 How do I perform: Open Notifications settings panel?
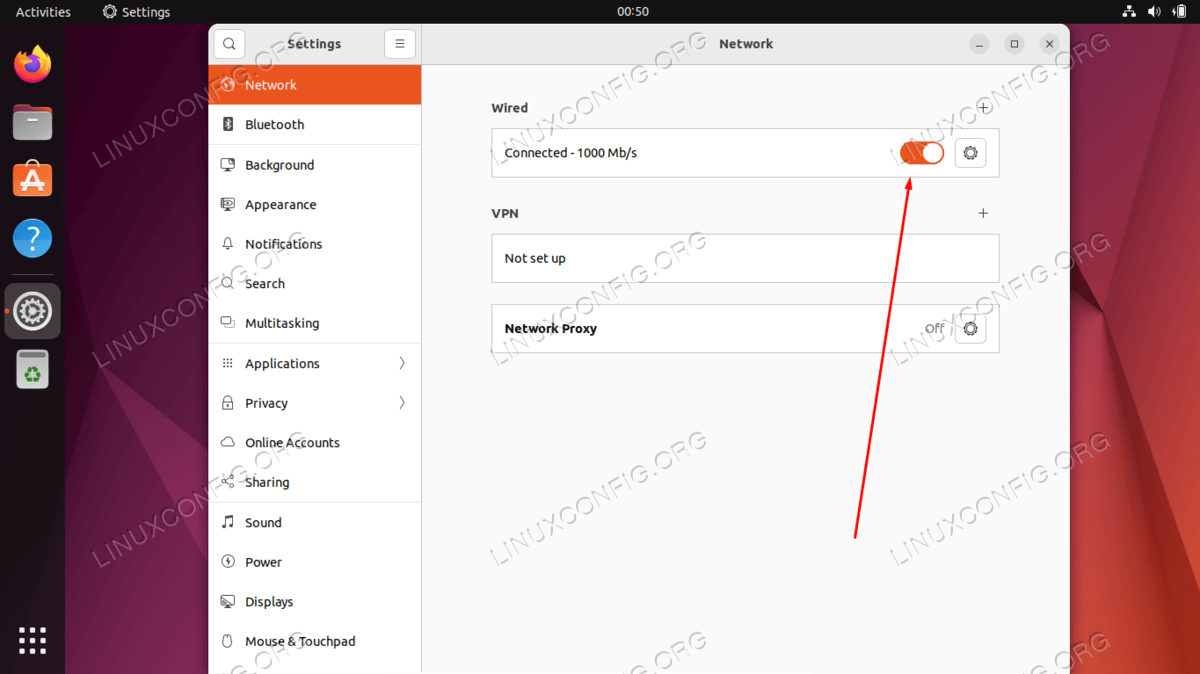point(284,244)
